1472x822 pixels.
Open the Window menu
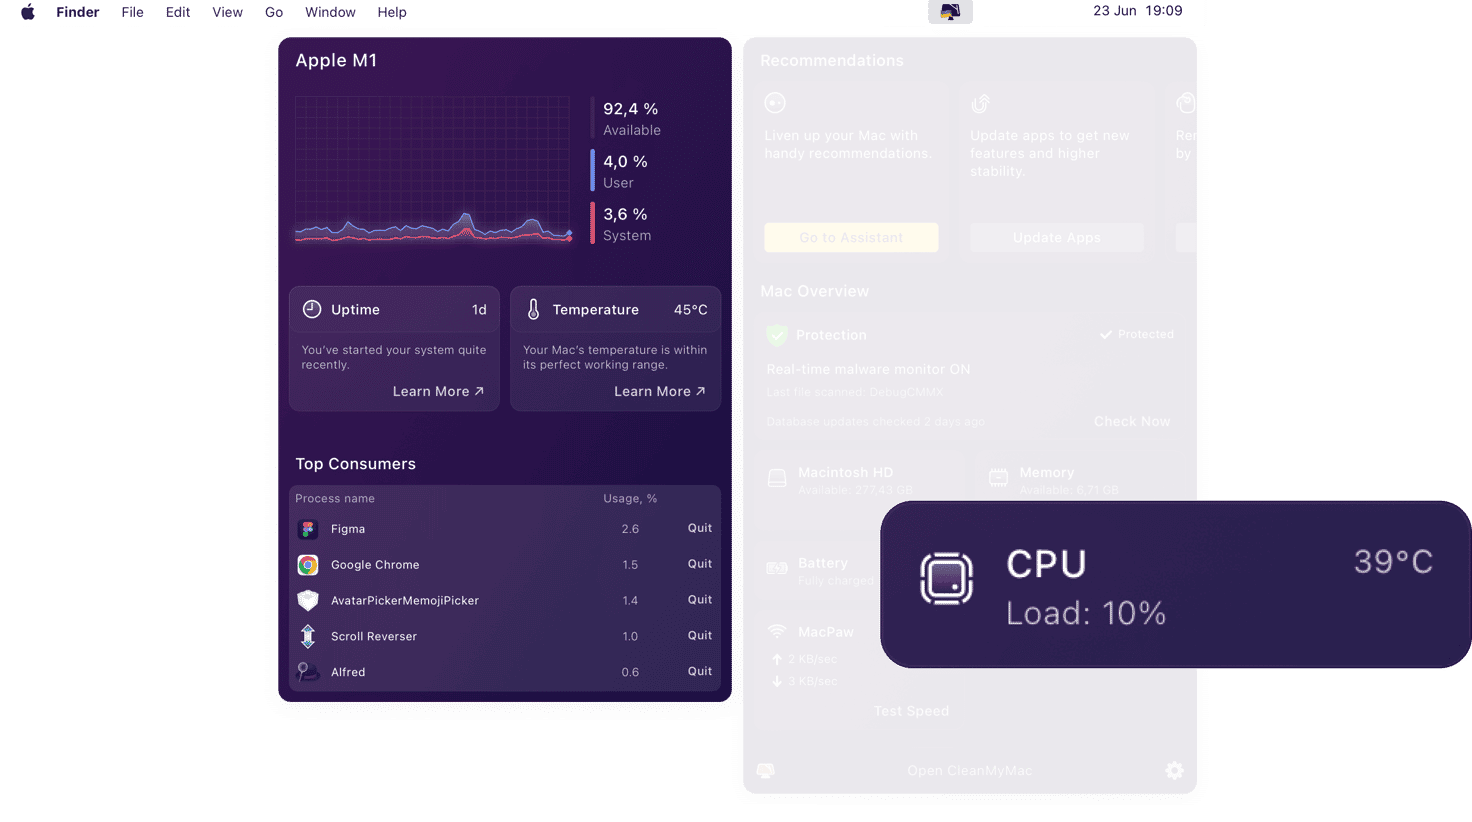coord(330,12)
